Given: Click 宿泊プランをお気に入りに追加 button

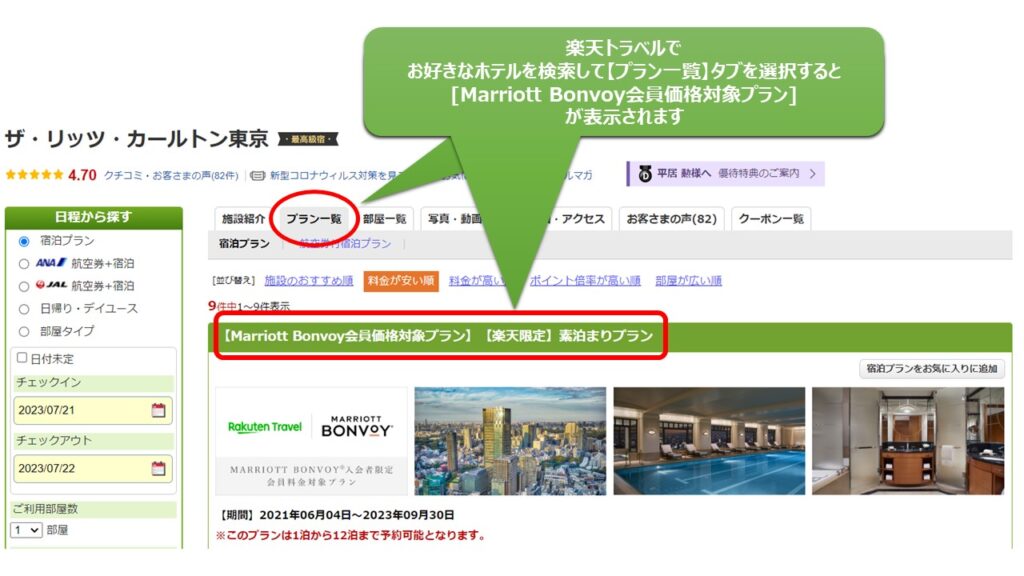Looking at the screenshot, I should [931, 368].
